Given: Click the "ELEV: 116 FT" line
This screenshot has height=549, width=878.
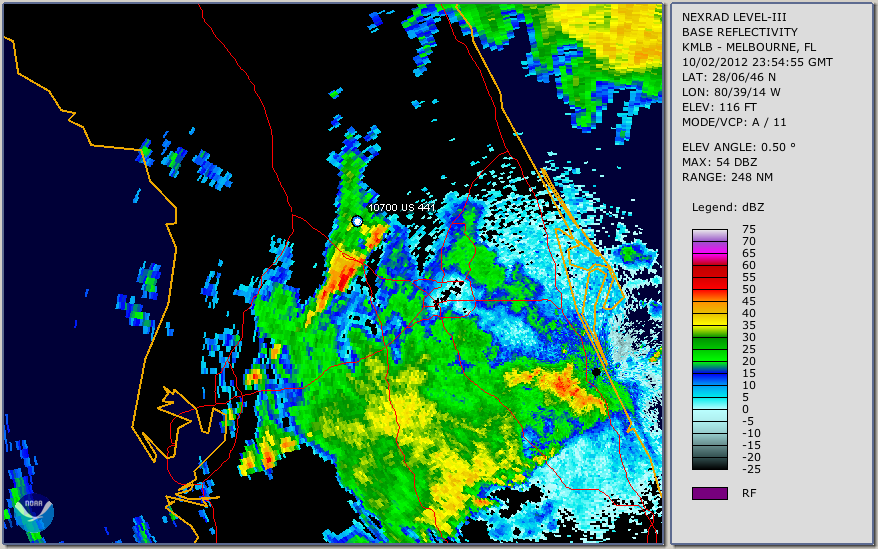Looking at the screenshot, I should point(719,107).
